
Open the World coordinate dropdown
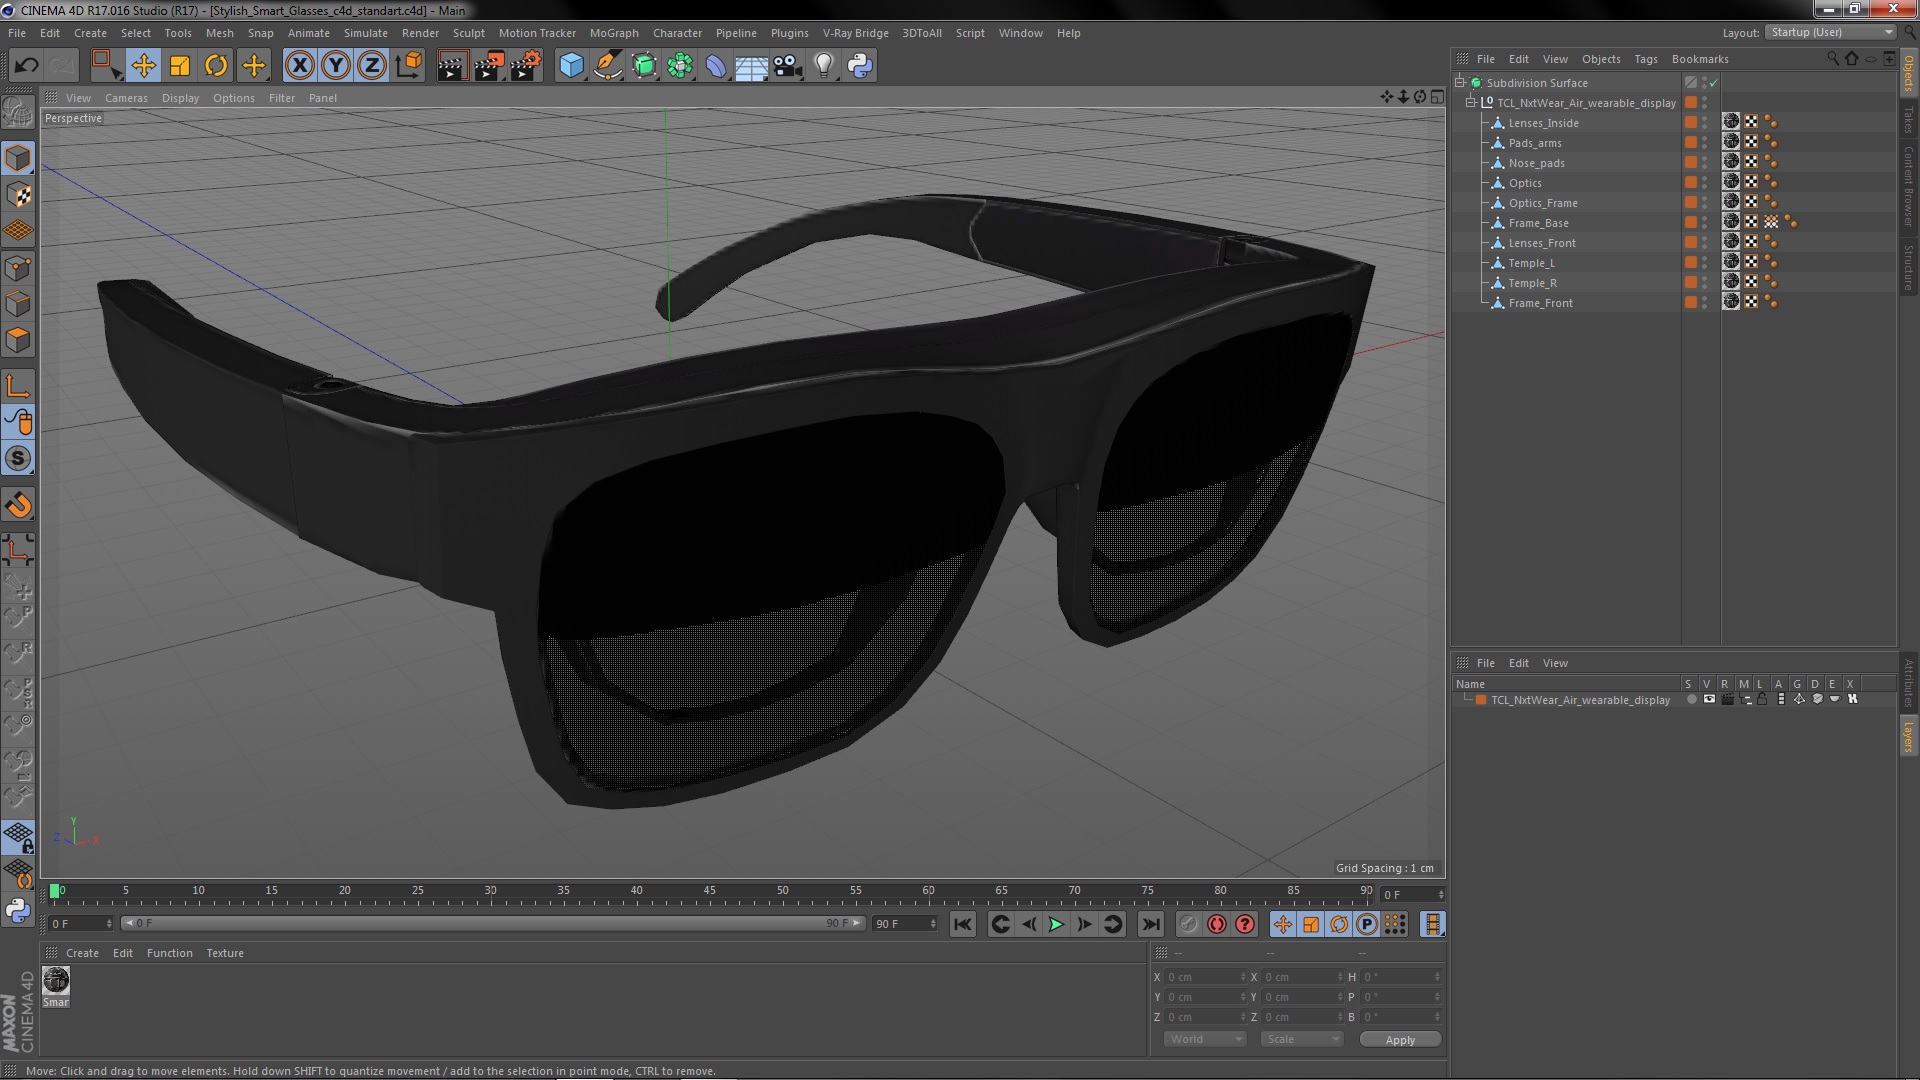[x=1205, y=1039]
